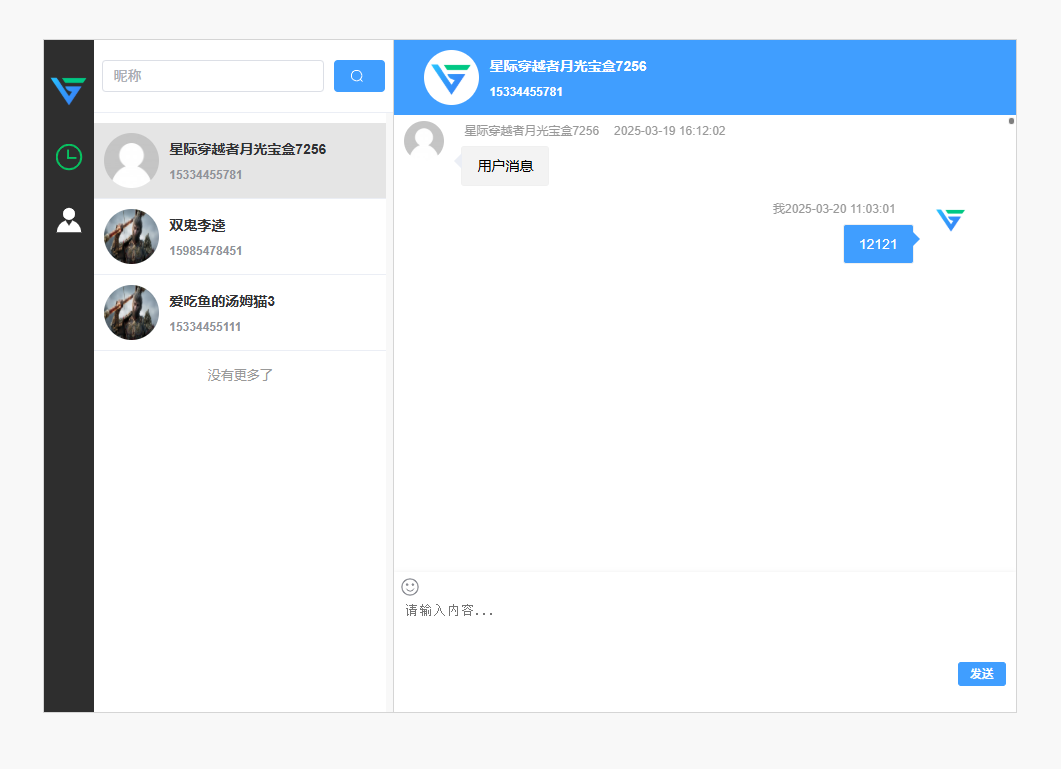Click the 双鬼李逵 avatar thumbnail

[131, 237]
